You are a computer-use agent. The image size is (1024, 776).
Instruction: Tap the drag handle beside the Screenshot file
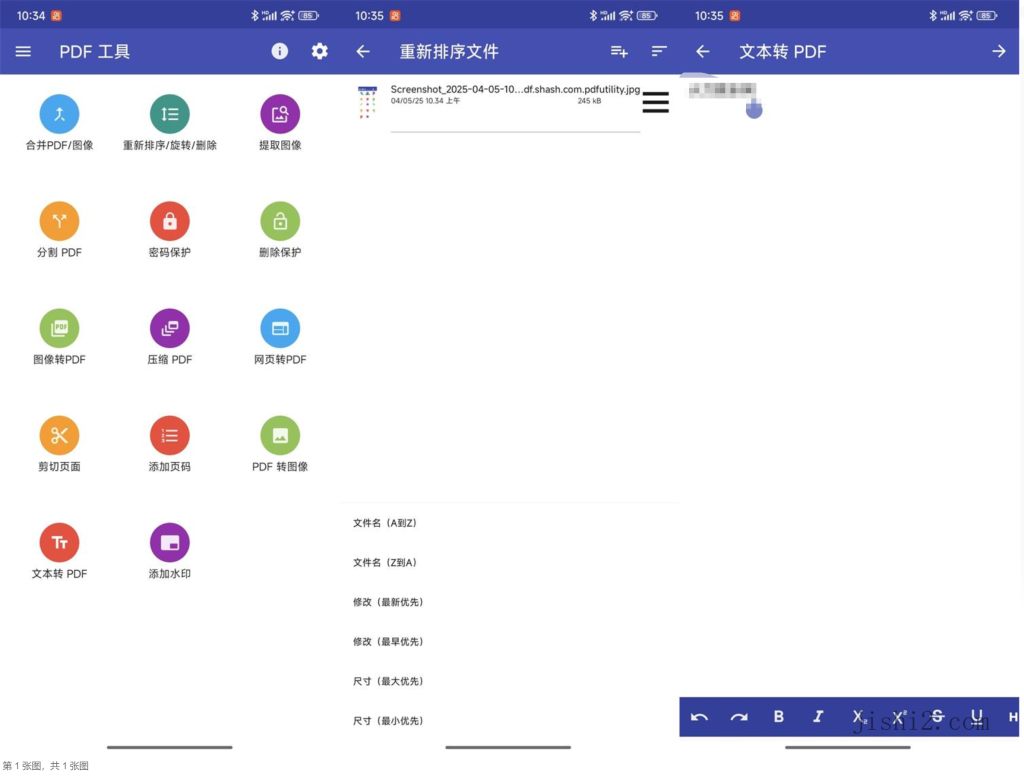(656, 103)
